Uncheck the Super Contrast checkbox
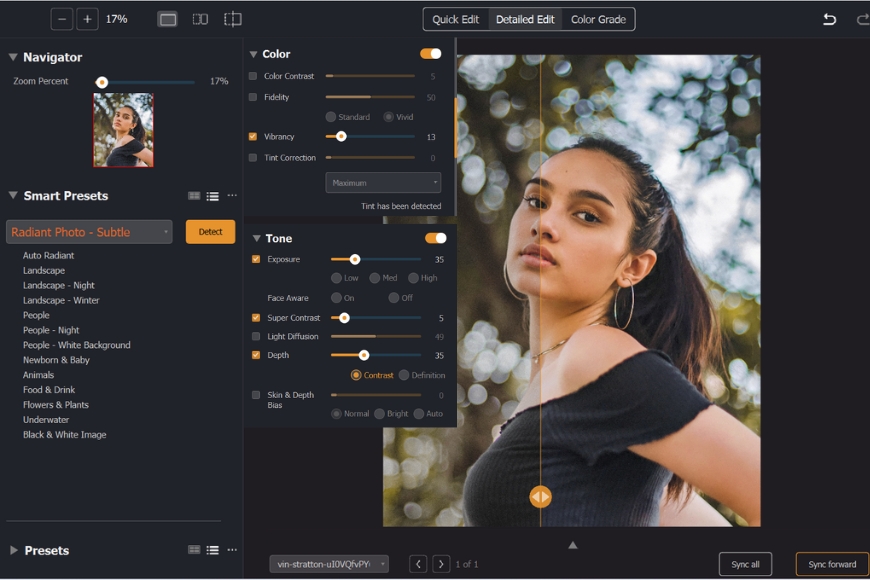This screenshot has width=870, height=580. (256, 318)
